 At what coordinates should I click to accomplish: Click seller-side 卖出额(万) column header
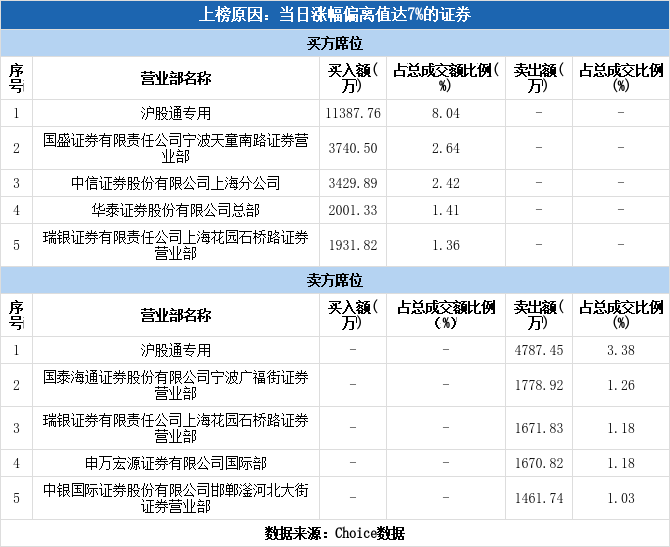click(539, 315)
